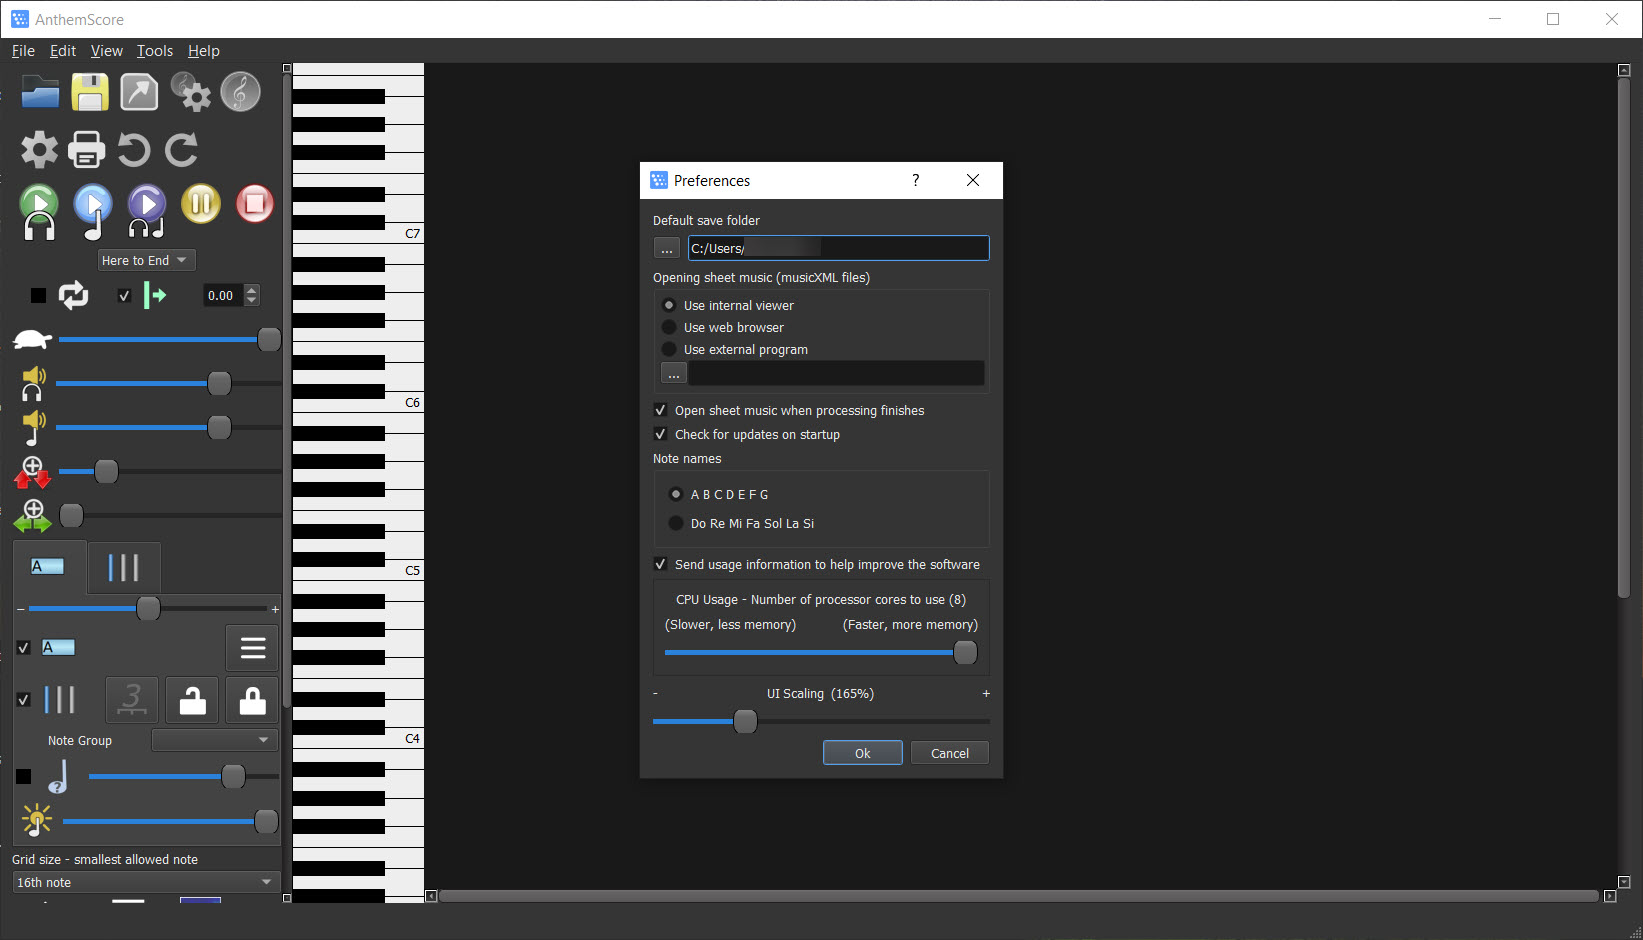Open the gears processing options icon
The image size is (1643, 940).
click(190, 93)
